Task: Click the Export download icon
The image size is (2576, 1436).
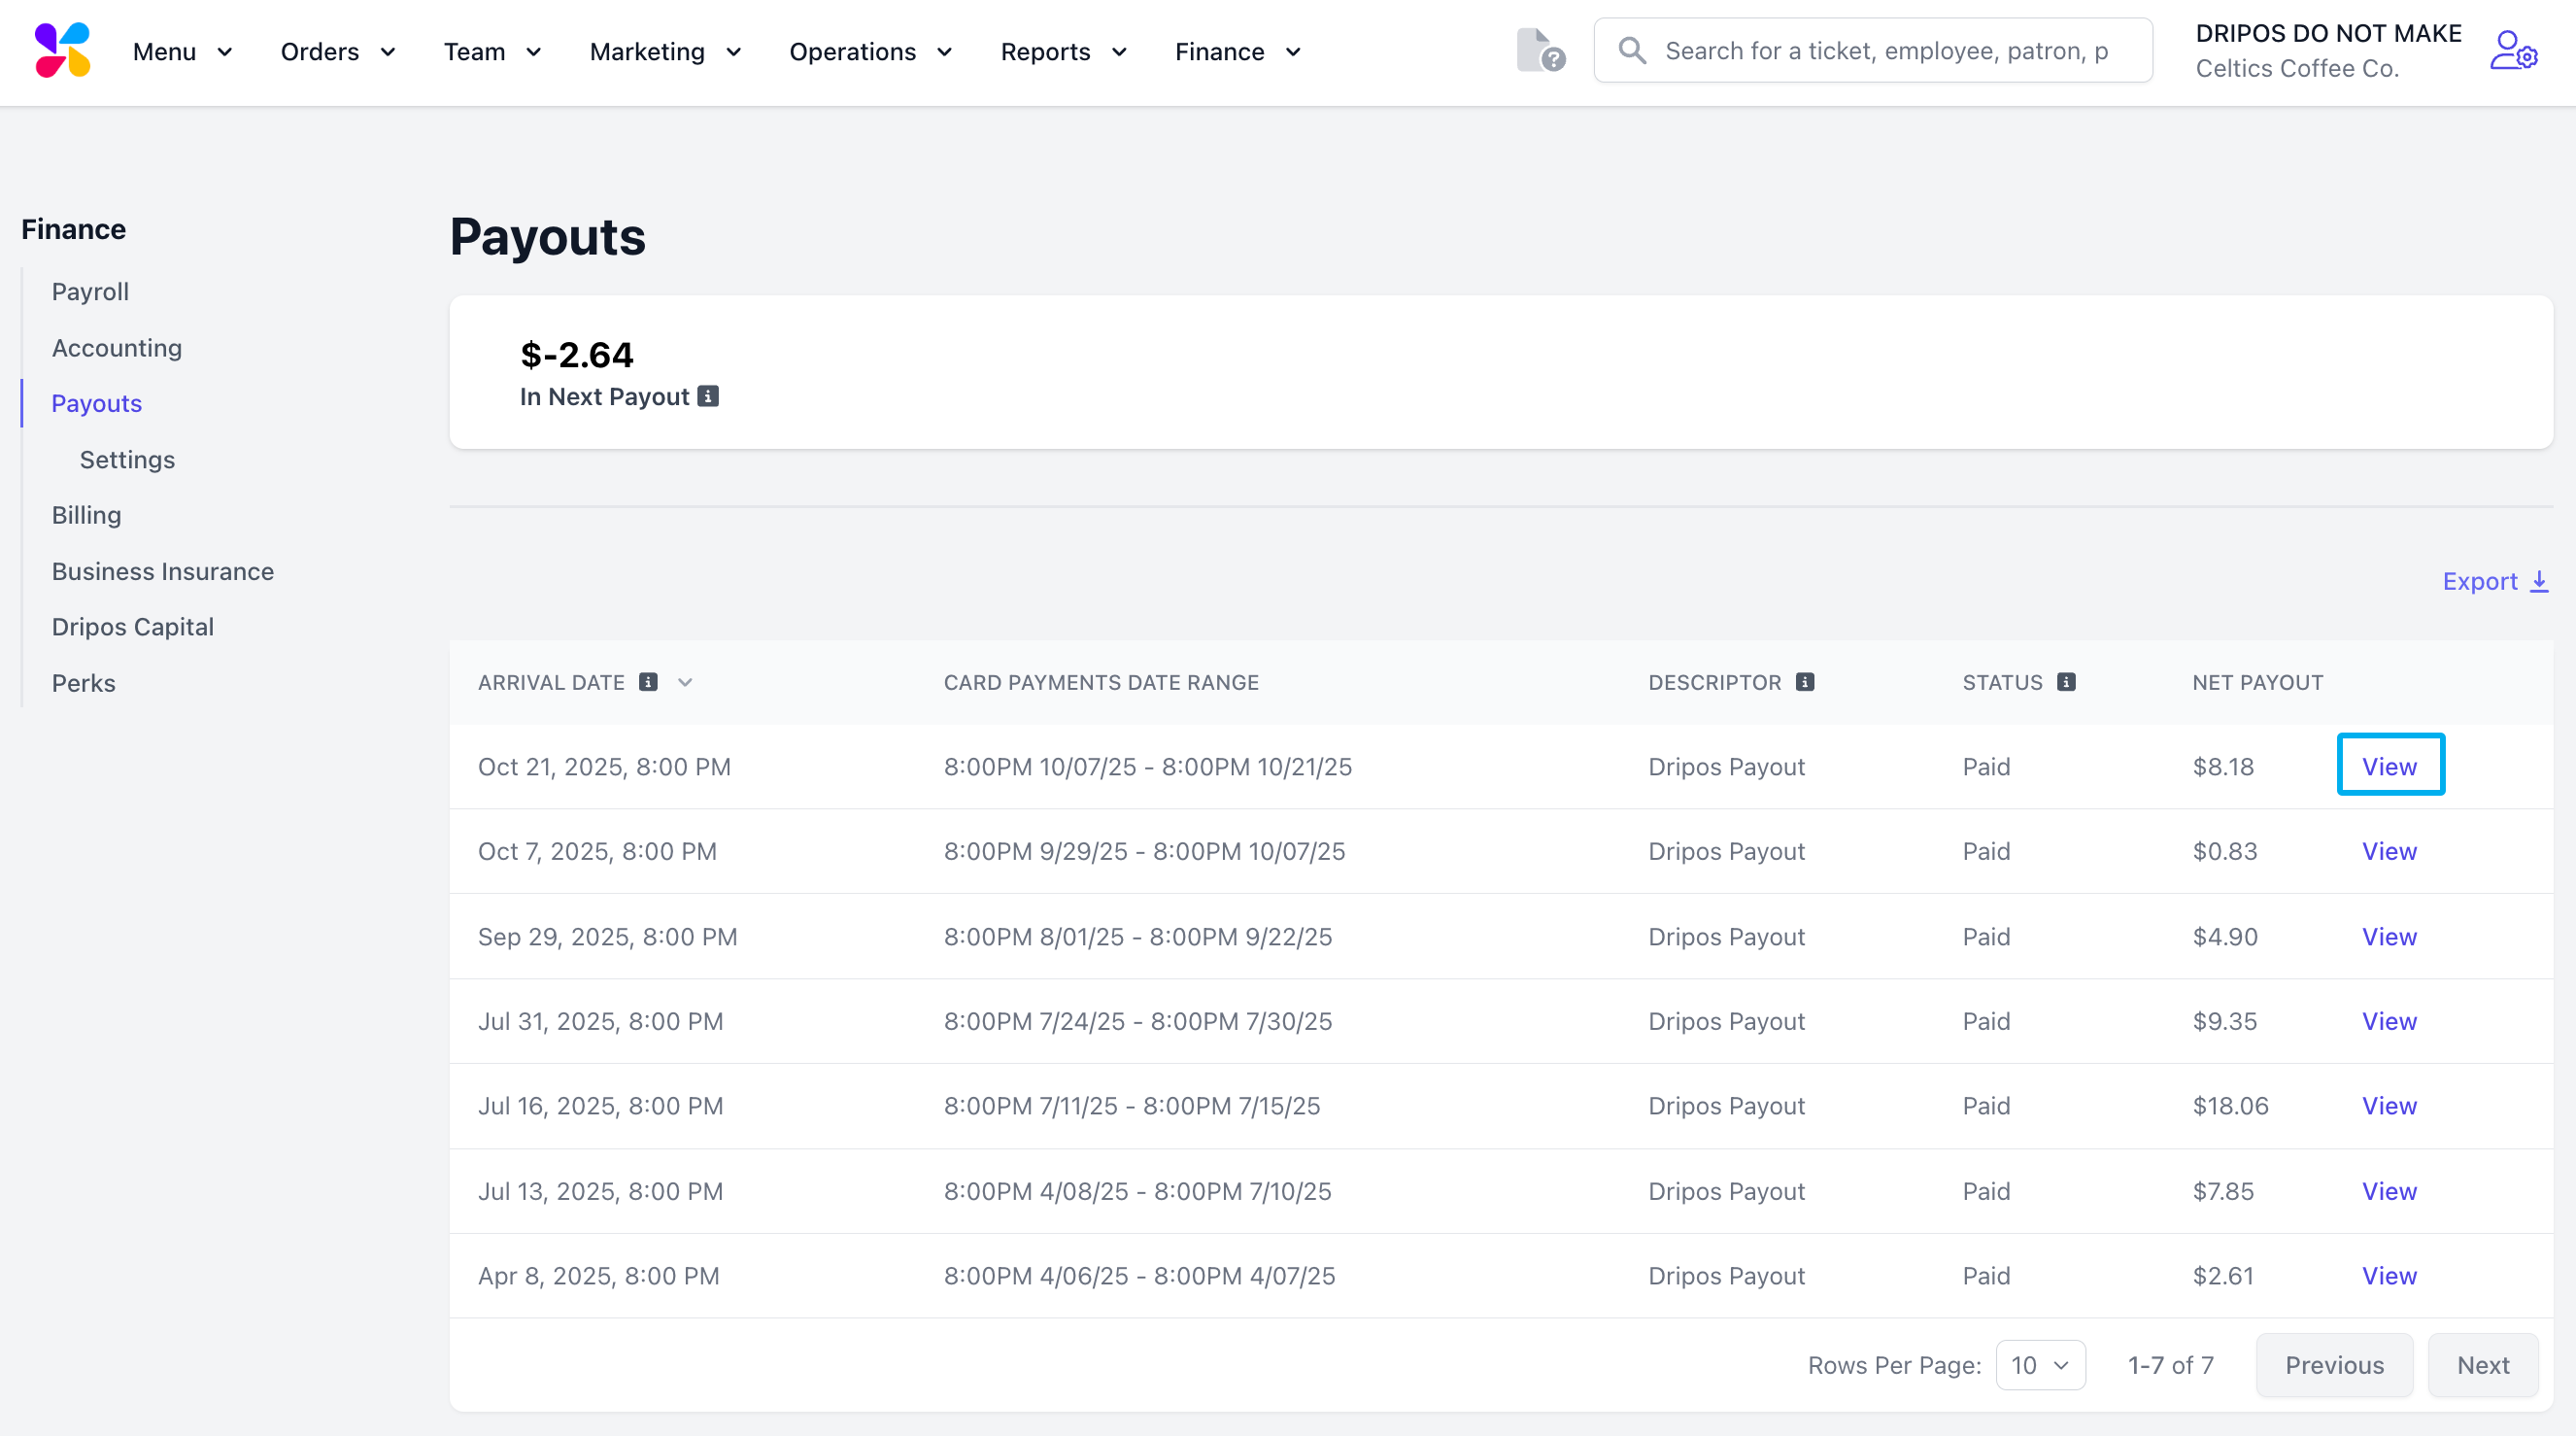Action: click(x=2539, y=581)
